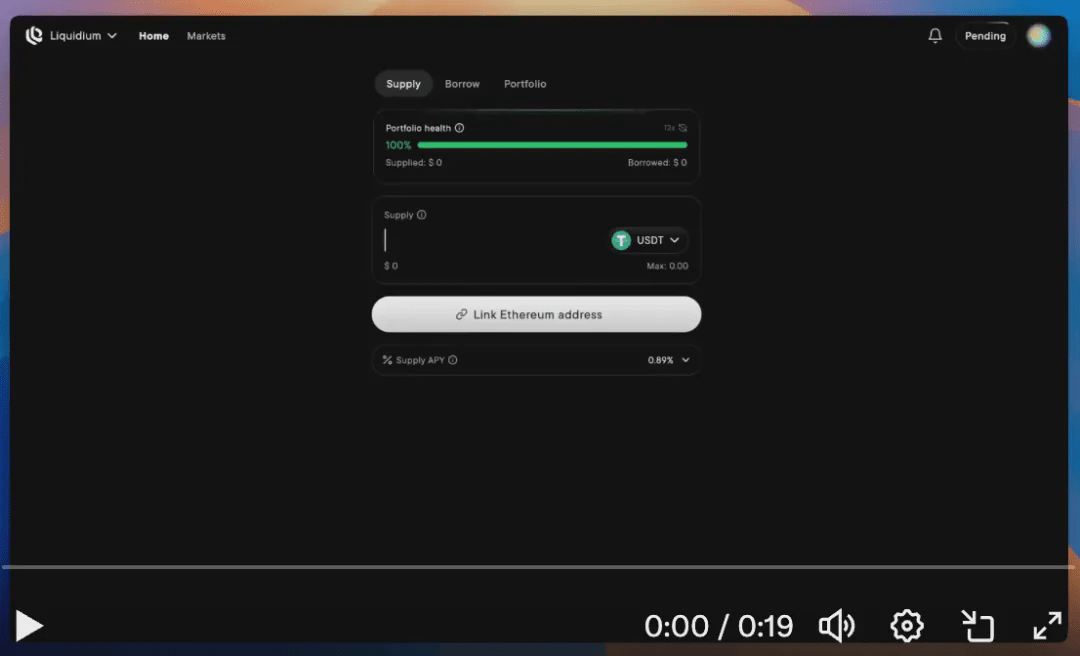Show Portfolio health info tooltip

click(459, 127)
